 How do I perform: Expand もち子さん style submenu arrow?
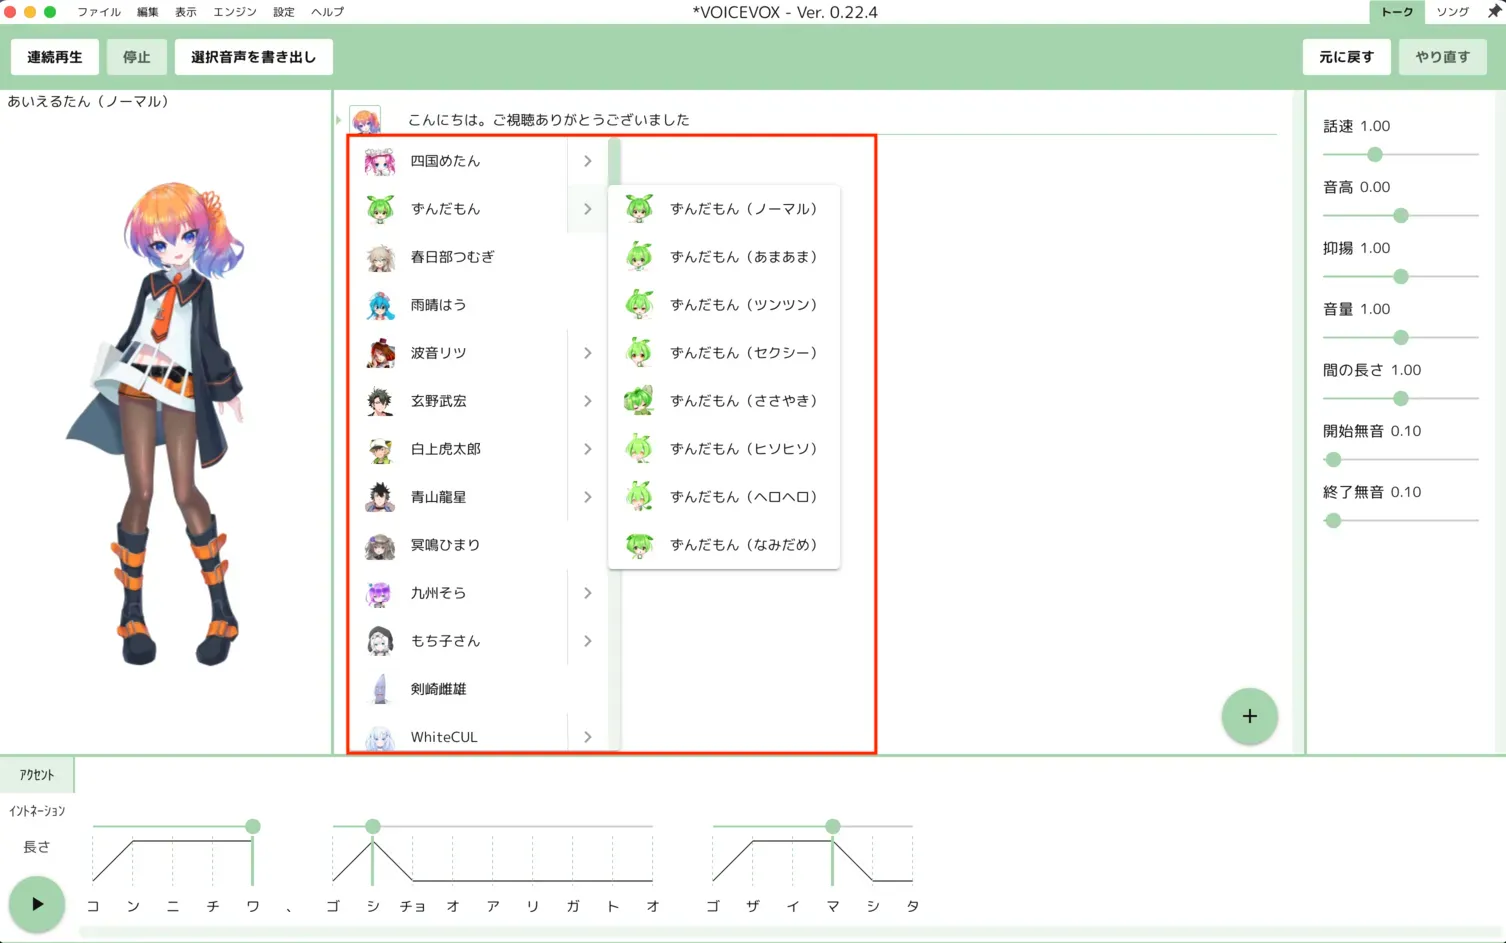click(x=588, y=641)
